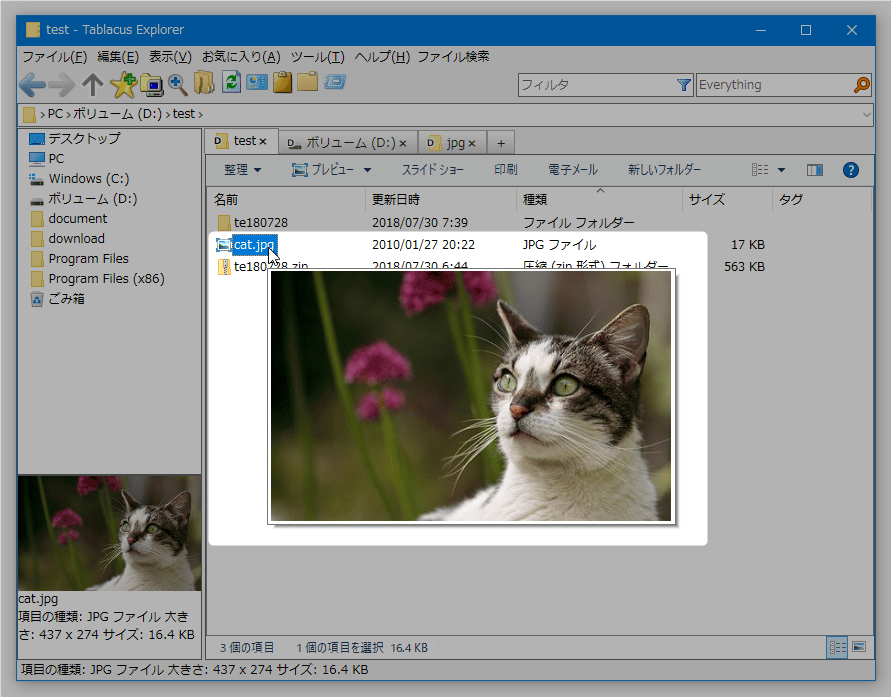Start the スライド ショー

click(433, 170)
